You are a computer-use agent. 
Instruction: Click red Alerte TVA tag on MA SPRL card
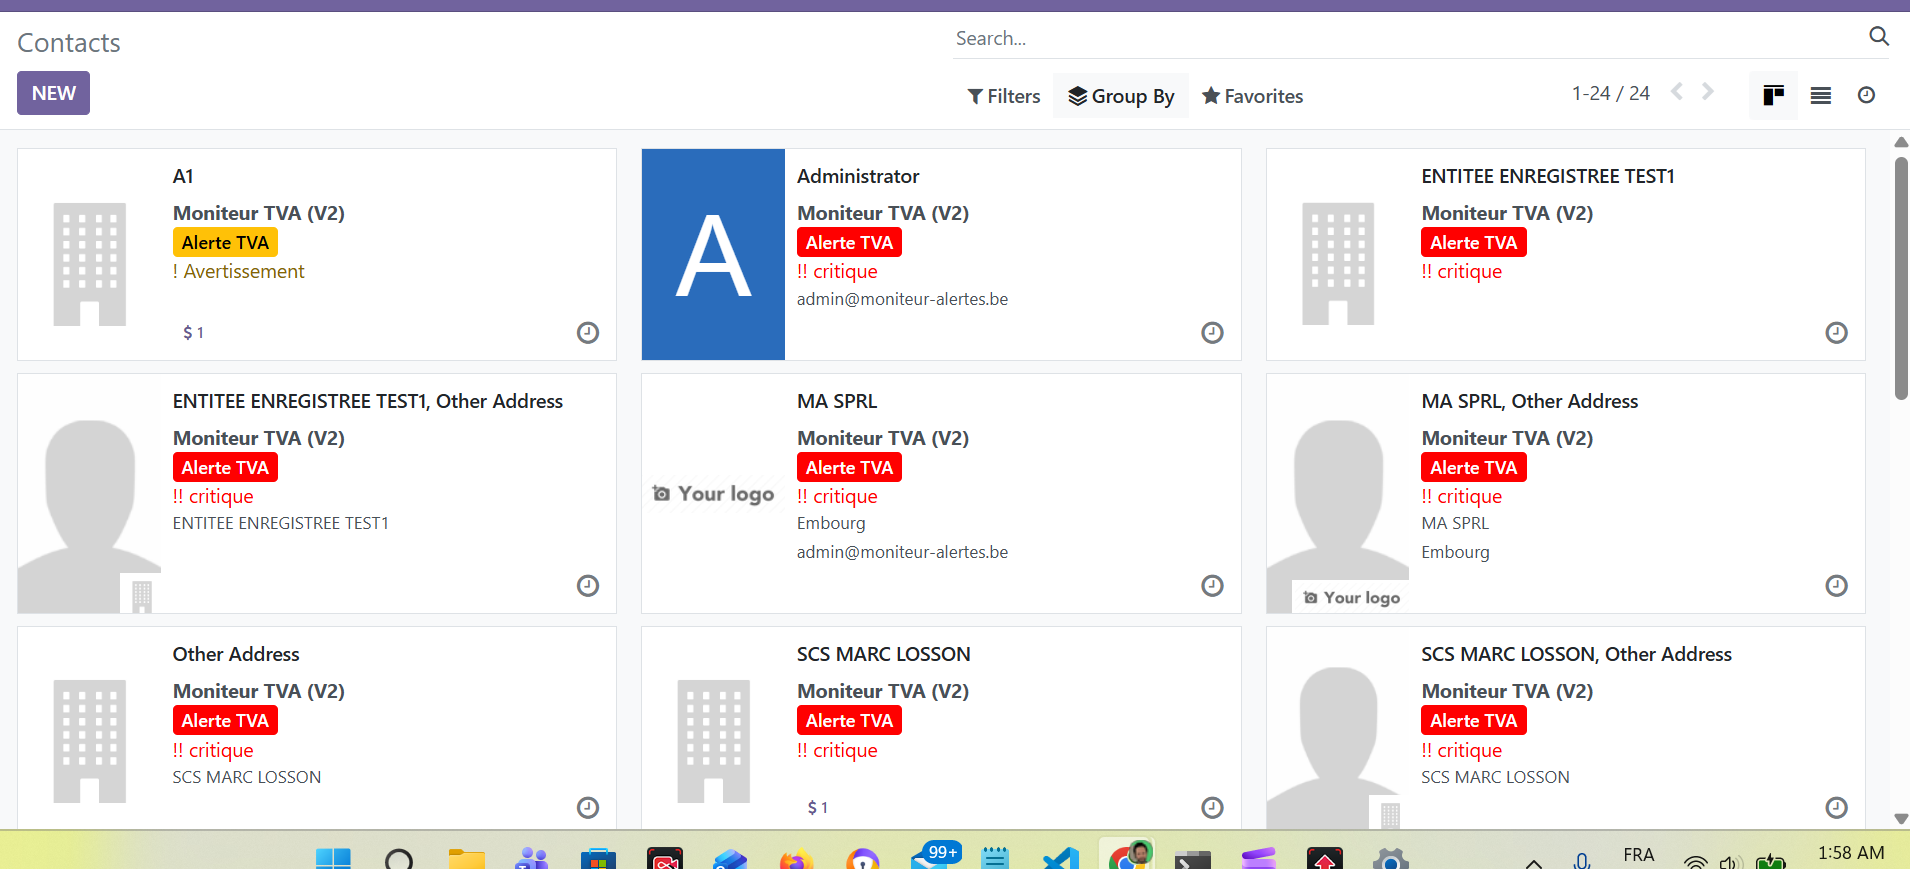[849, 468]
